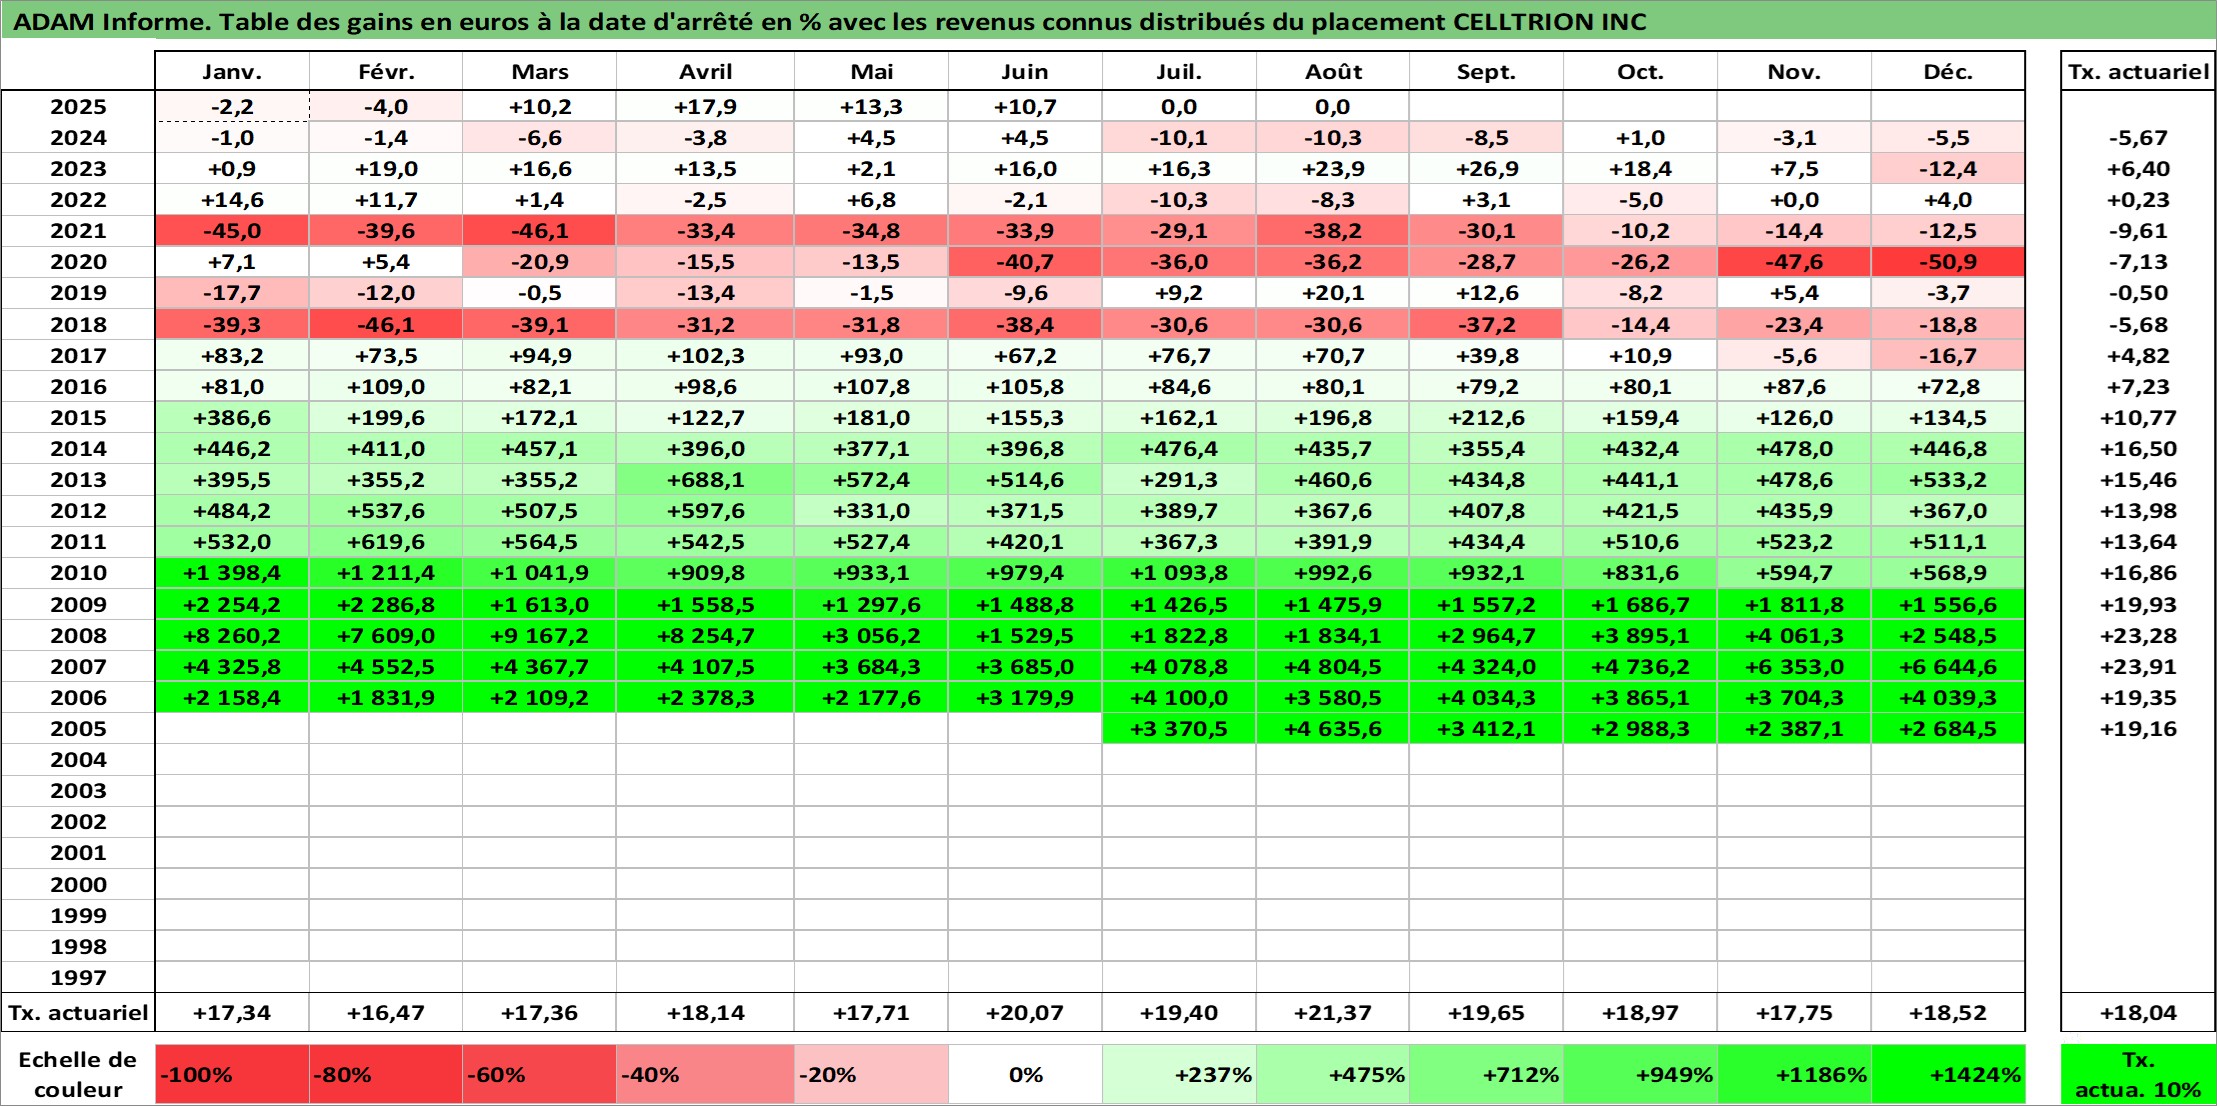Click the -60% color scale swatch
Screen dimensions: 2217x1106
[x=539, y=1074]
